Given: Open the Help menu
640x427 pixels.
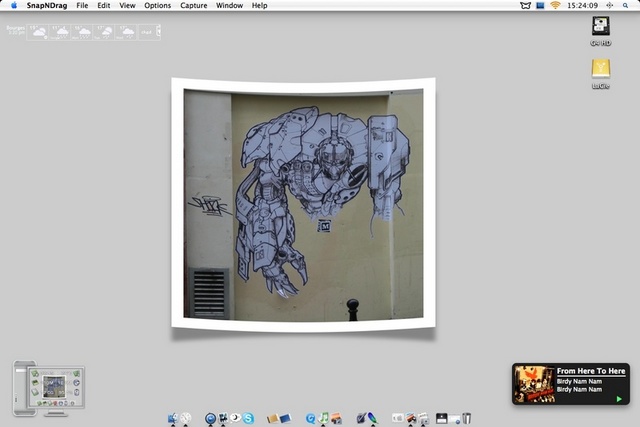Looking at the screenshot, I should (260, 5).
